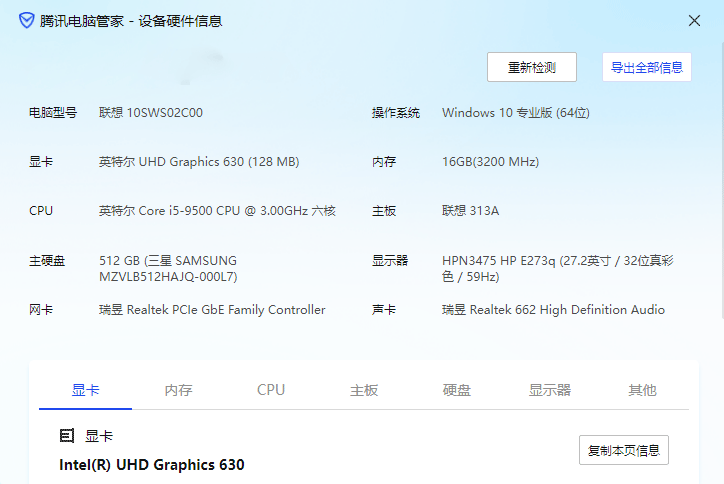Click the 512 GB SAMSUNG disk value
This screenshot has width=724, height=484.
click(168, 268)
